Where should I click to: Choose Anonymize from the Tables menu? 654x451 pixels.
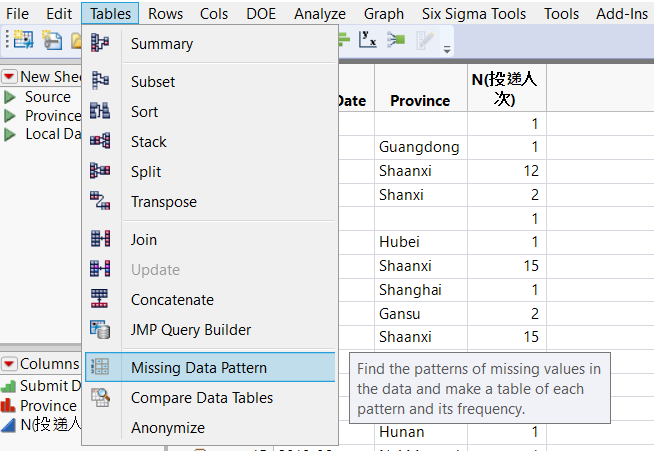(167, 428)
